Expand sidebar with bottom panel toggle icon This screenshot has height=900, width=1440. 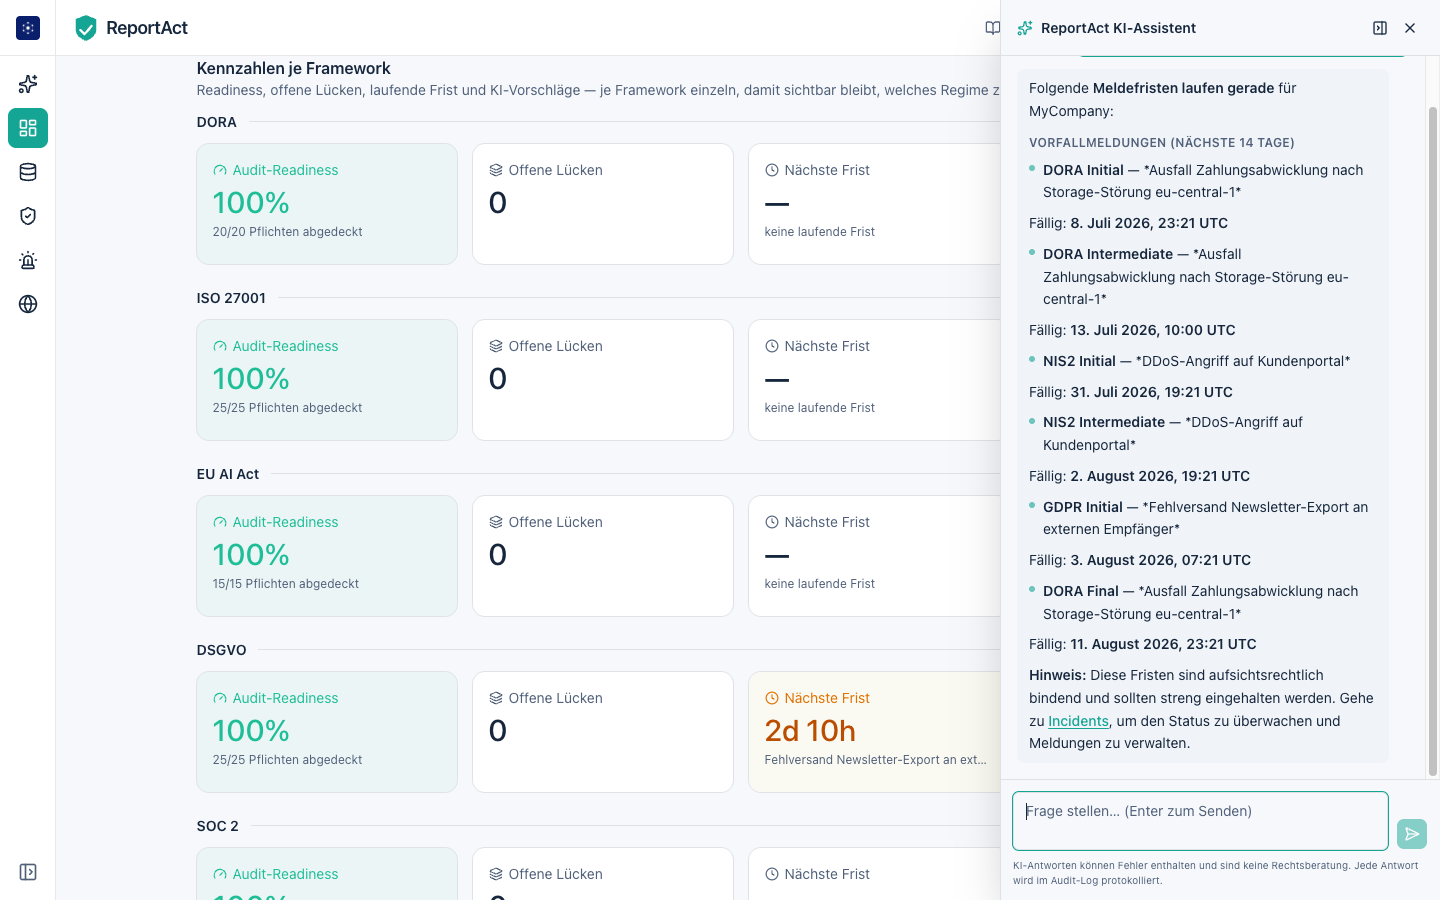28,872
